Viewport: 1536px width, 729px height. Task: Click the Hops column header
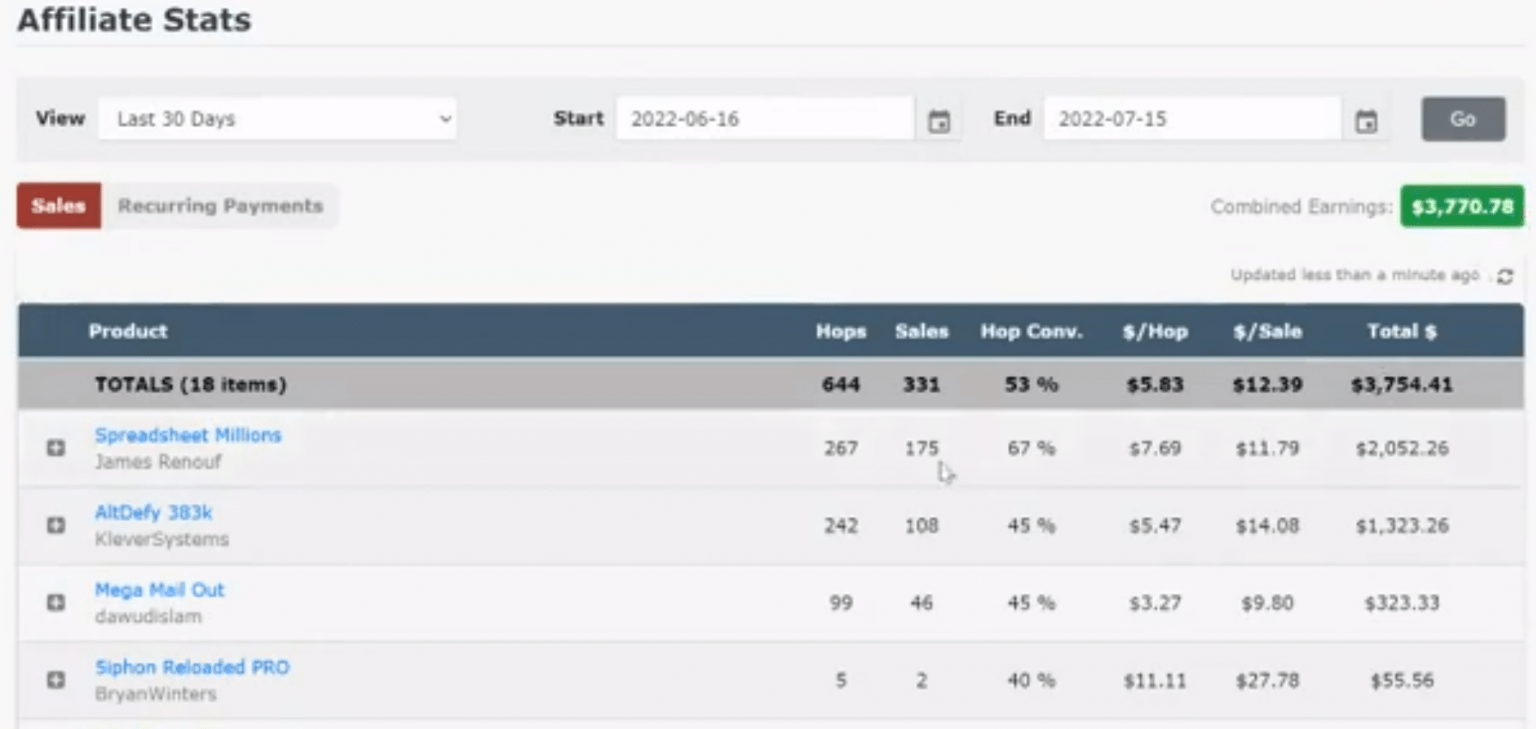pyautogui.click(x=841, y=331)
